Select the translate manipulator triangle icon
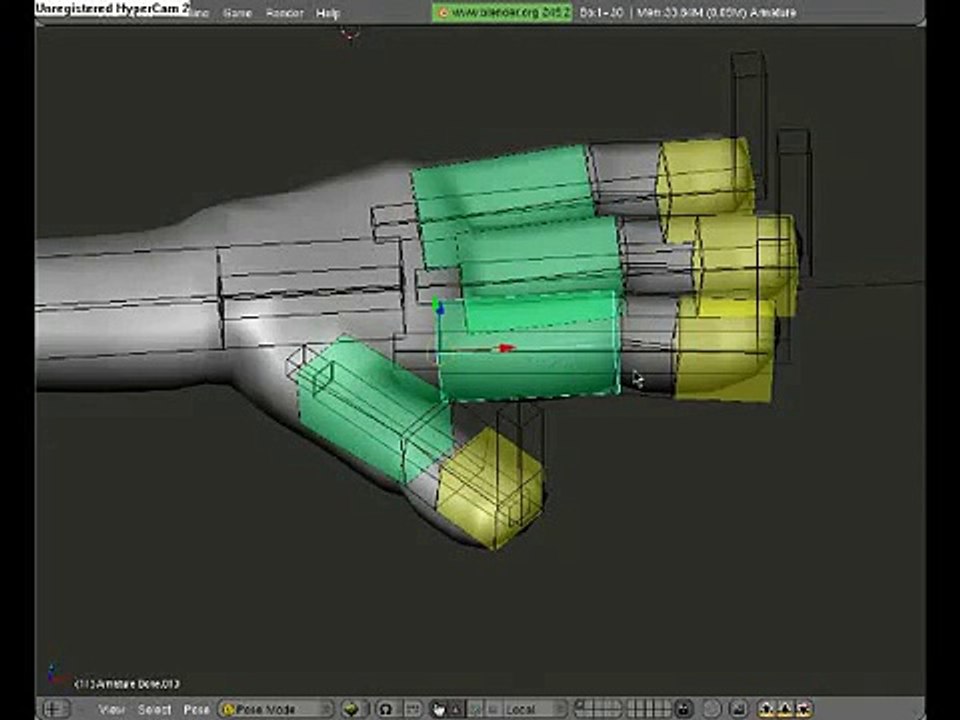This screenshot has width=960, height=720. click(x=456, y=709)
